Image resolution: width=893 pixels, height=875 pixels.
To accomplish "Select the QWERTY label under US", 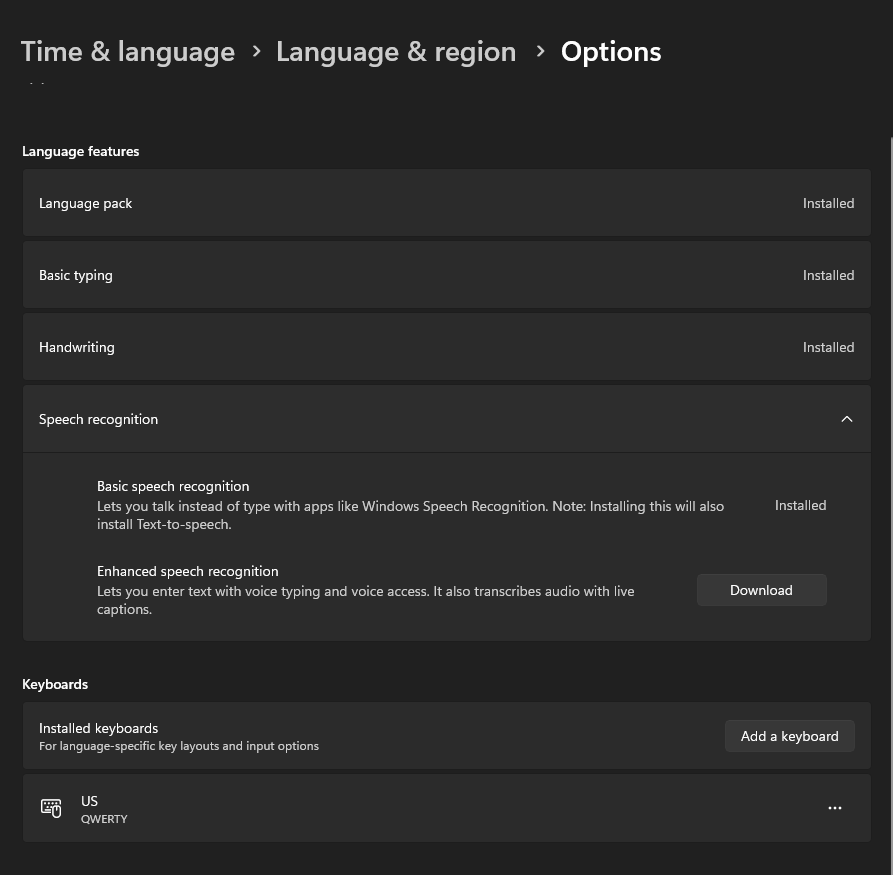I will 104,818.
